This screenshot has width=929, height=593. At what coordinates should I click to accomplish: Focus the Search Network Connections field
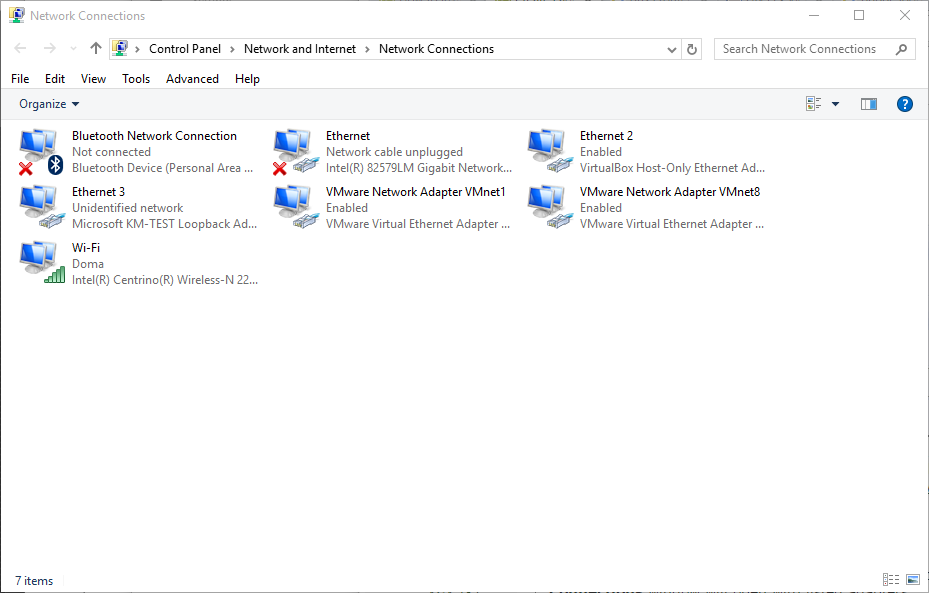815,49
